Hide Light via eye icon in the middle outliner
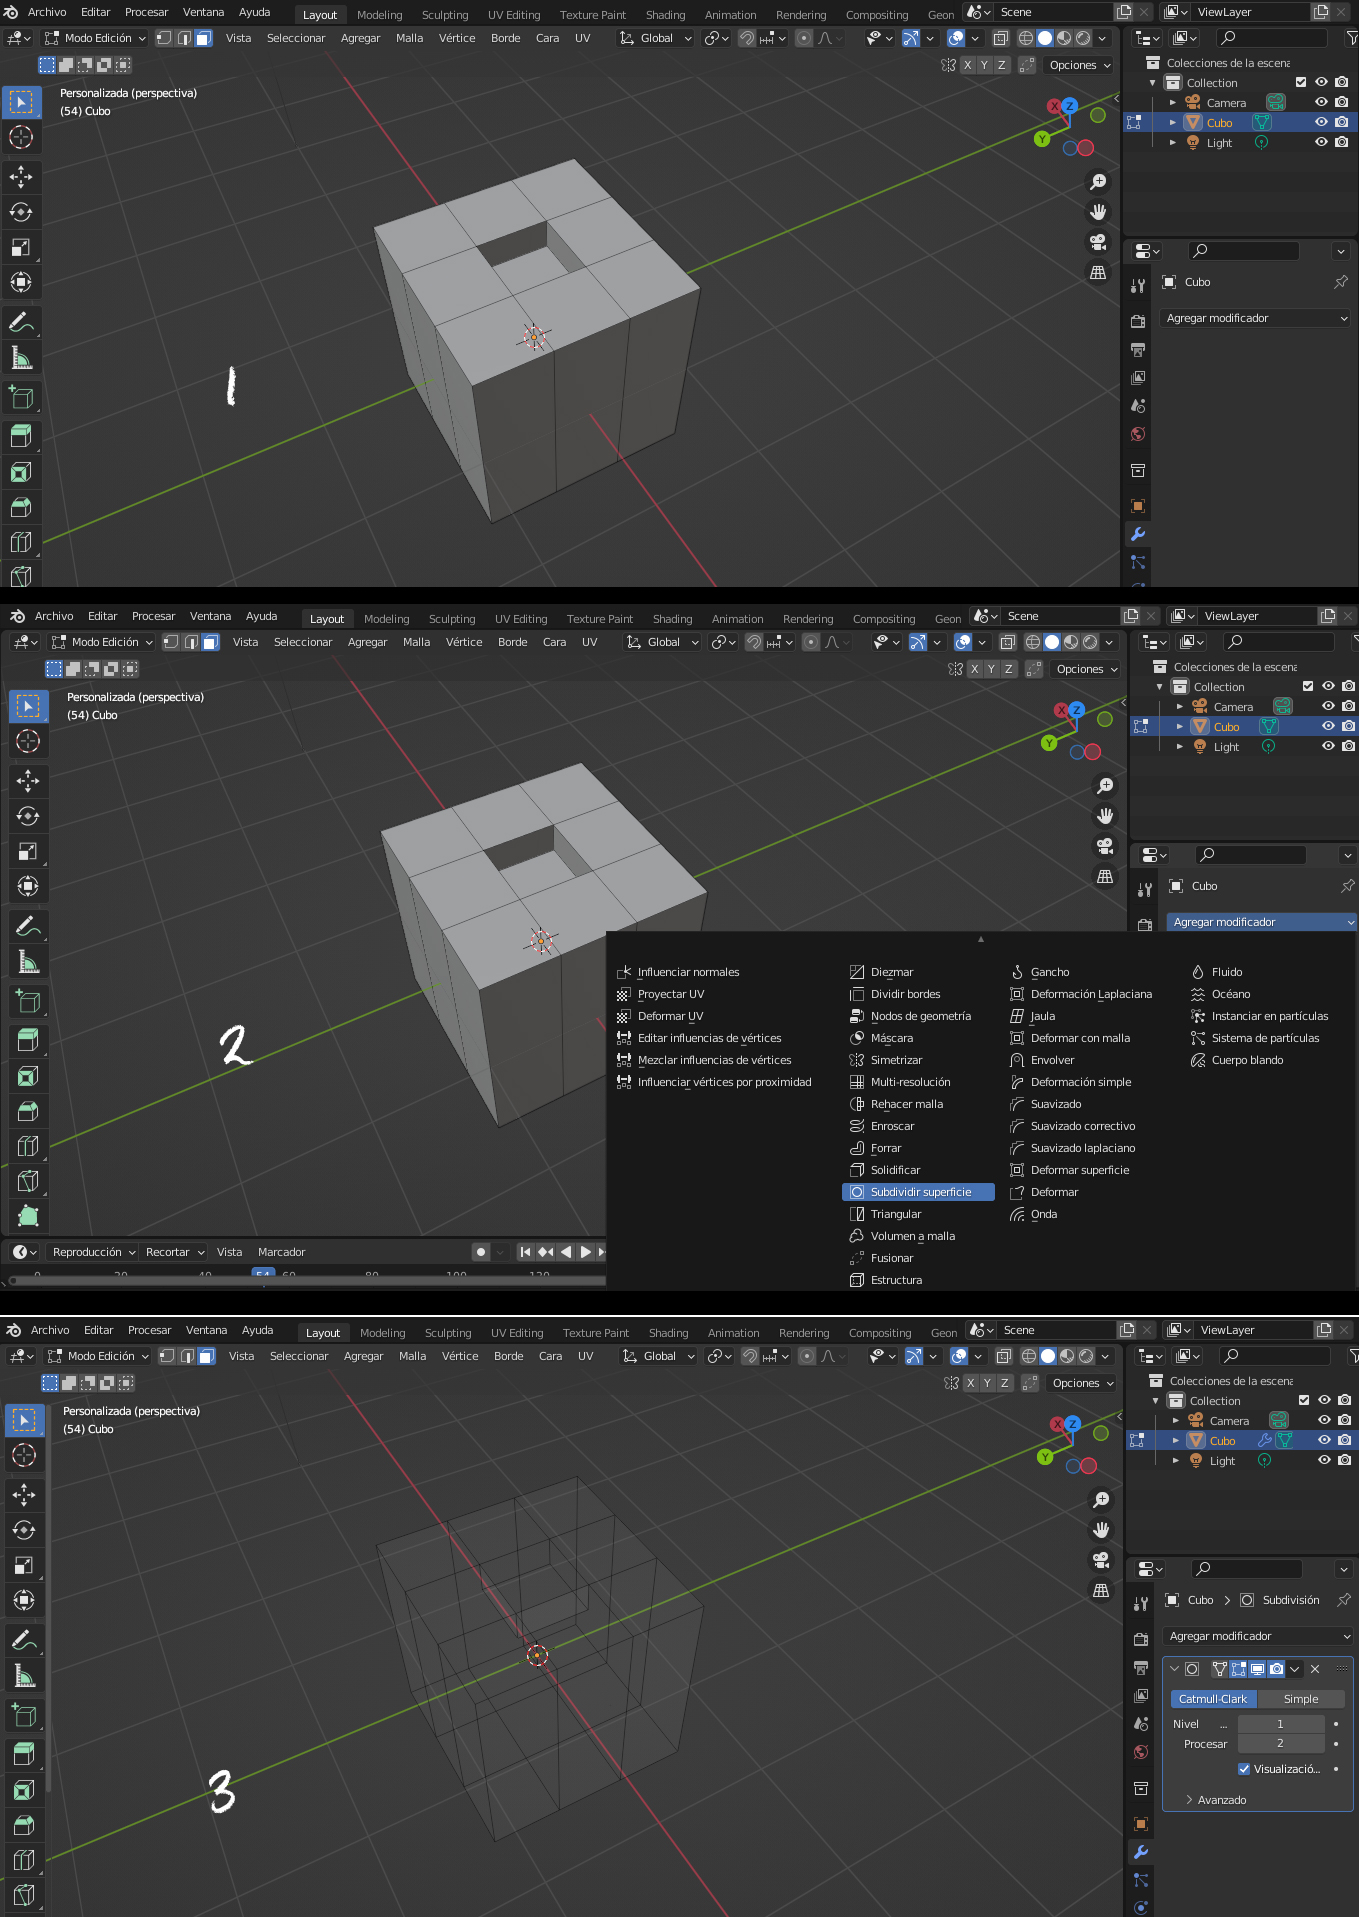 coord(1328,746)
